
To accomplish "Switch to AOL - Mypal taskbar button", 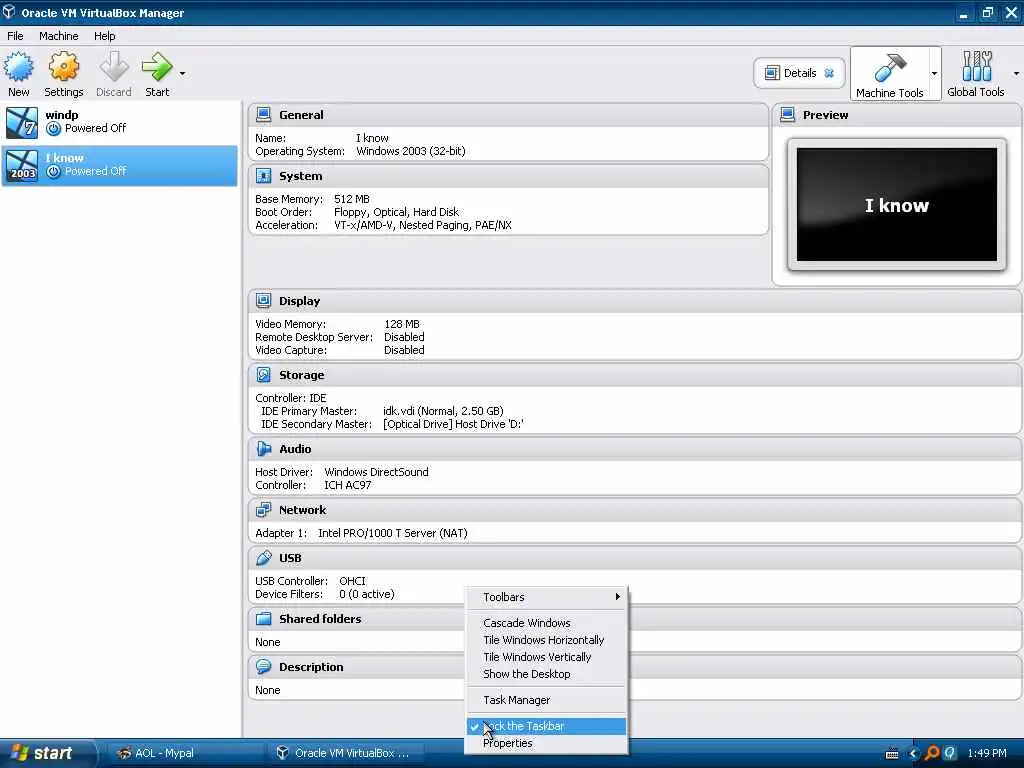I will coord(184,753).
